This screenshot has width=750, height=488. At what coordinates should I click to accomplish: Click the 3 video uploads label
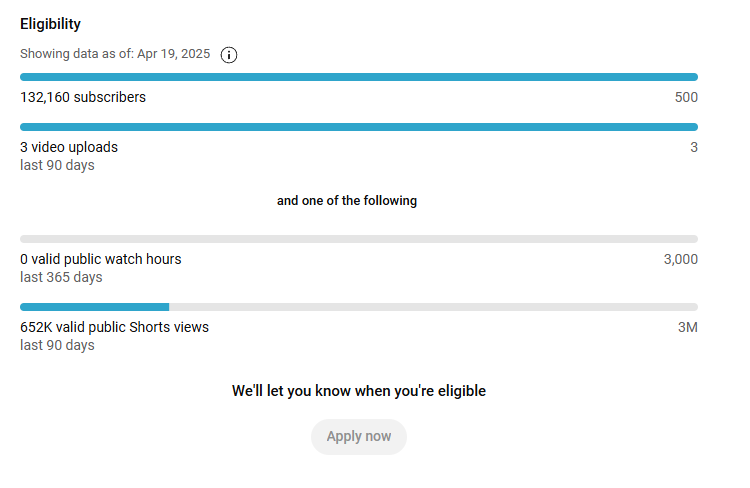tap(69, 147)
